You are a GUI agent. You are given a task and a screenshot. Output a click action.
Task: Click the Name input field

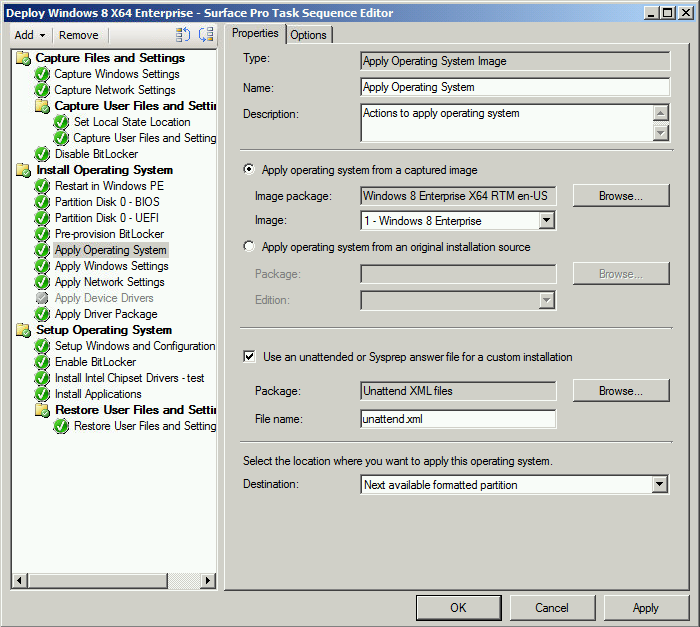(x=515, y=87)
